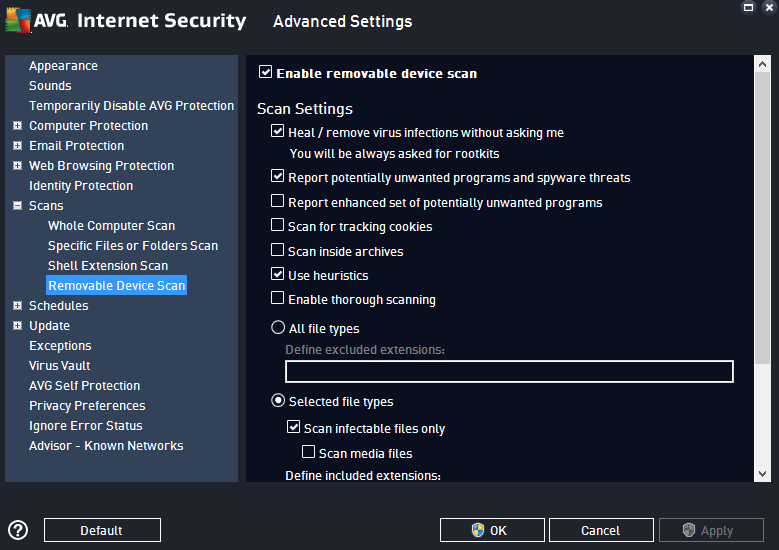Open Virus Vault settings
Viewport: 779px width, 550px height.
[60, 365]
